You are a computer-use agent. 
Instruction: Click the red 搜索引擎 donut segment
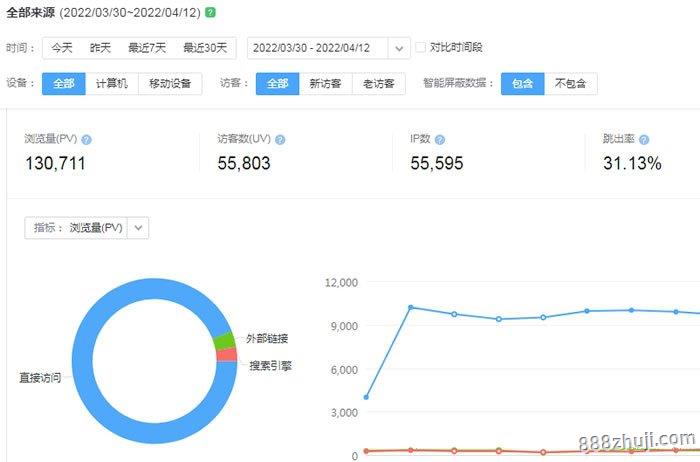click(227, 355)
